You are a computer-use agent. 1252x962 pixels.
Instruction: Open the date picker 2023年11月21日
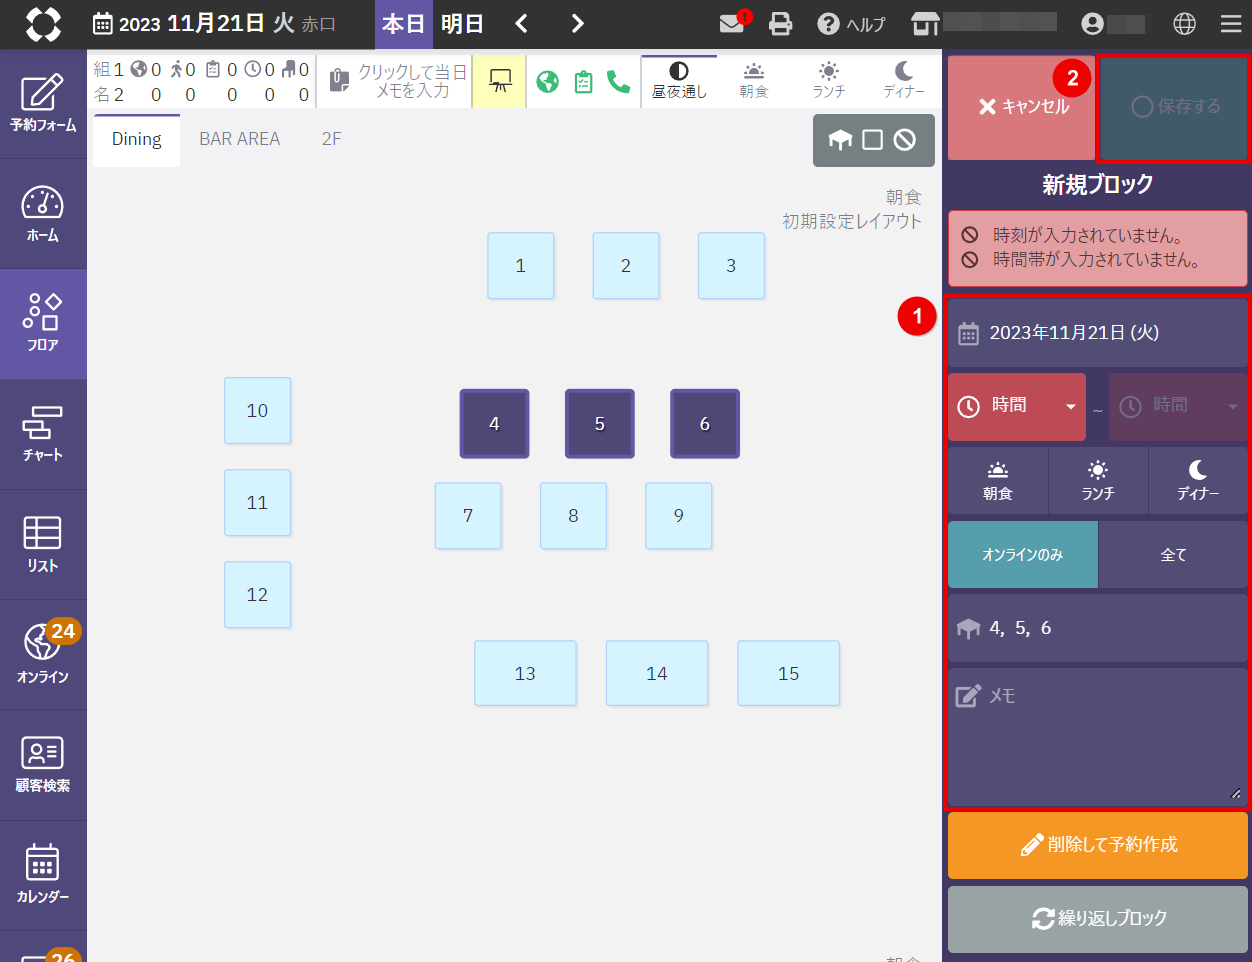[1096, 333]
